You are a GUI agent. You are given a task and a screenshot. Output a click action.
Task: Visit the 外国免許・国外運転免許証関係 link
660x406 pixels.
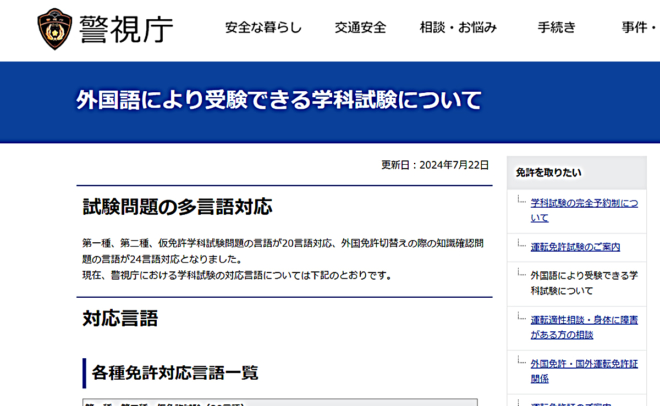tap(583, 370)
